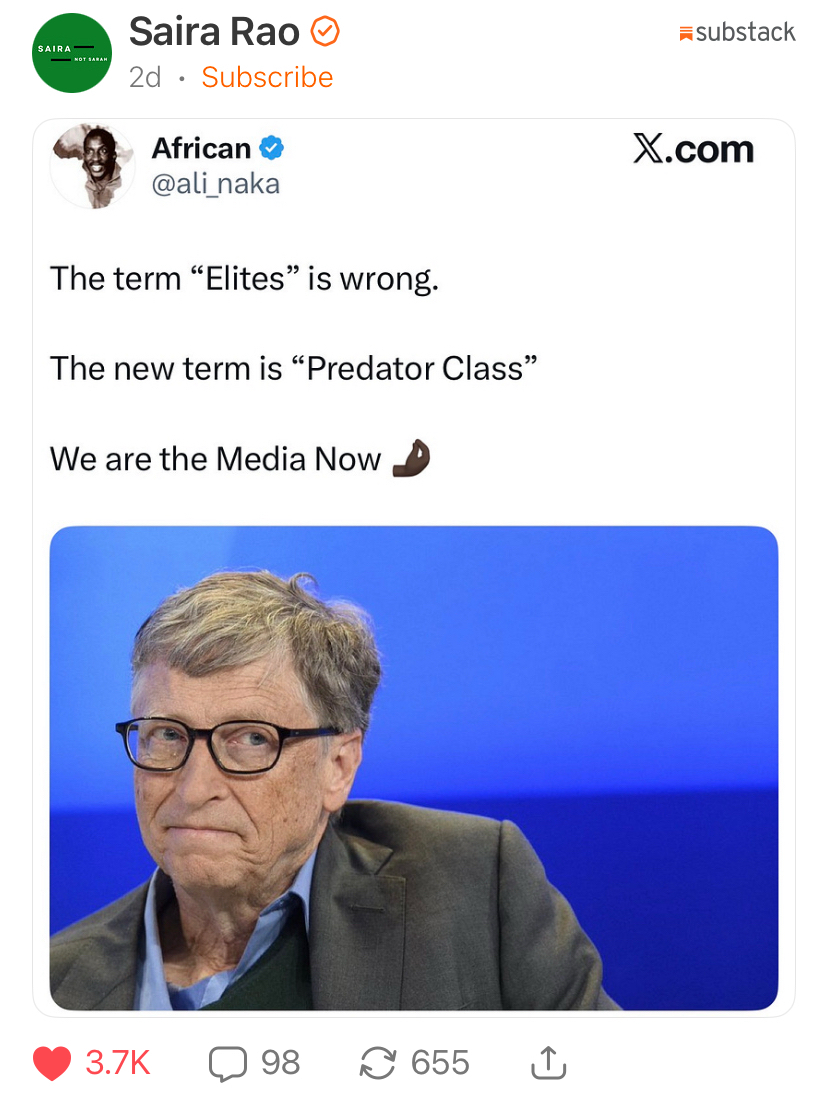Open Saira Rao's green profile avatar
Viewport: 828px width, 1098px height.
[x=71, y=52]
